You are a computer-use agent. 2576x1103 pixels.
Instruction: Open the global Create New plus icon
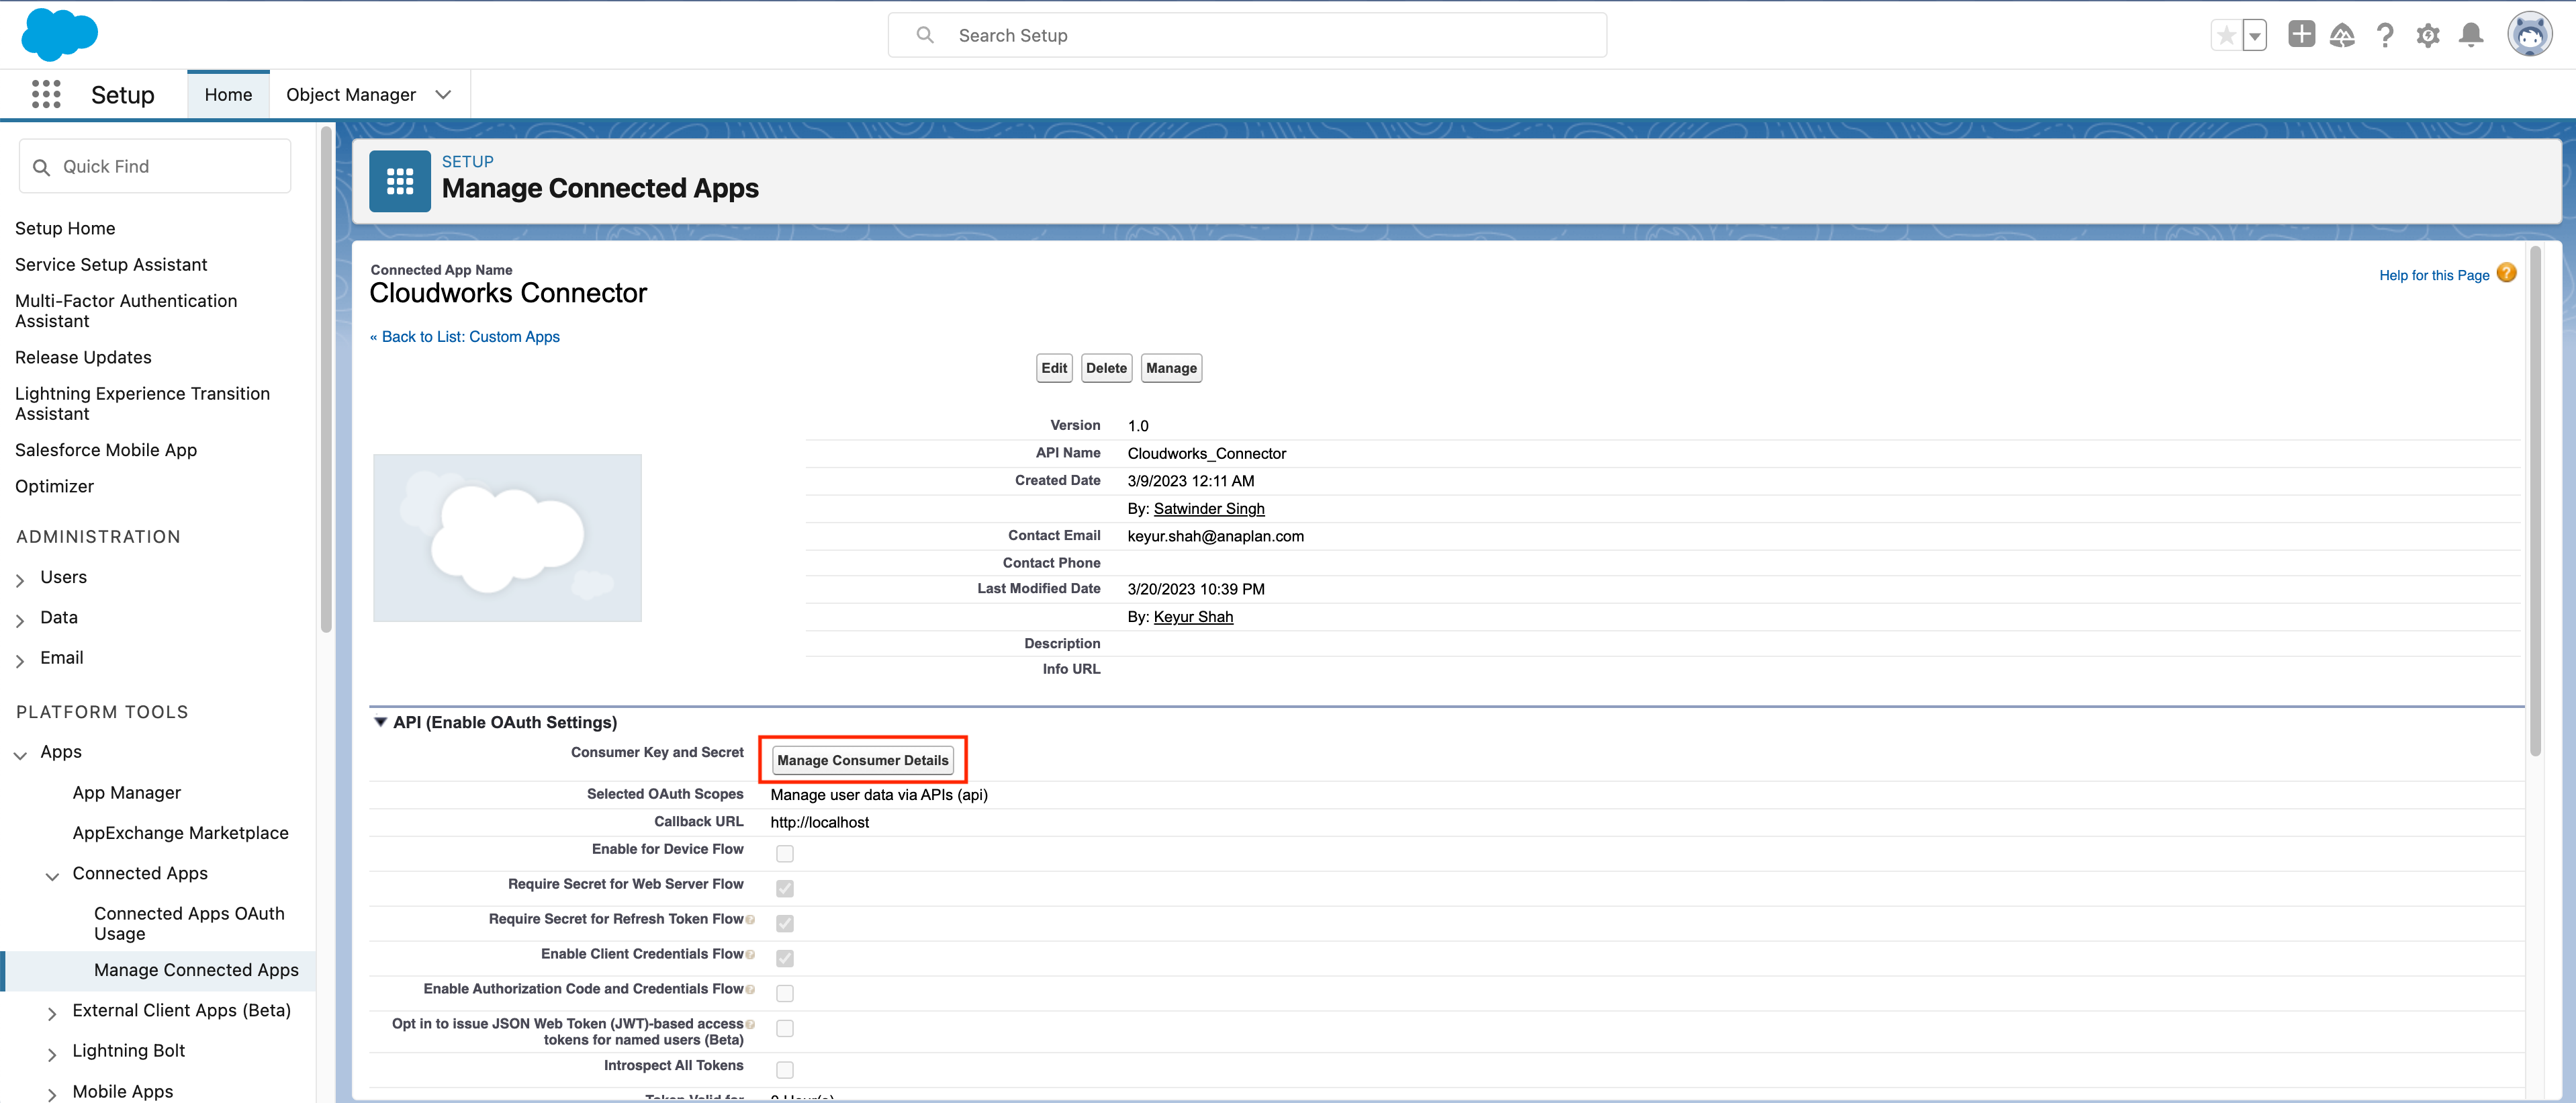[2301, 34]
